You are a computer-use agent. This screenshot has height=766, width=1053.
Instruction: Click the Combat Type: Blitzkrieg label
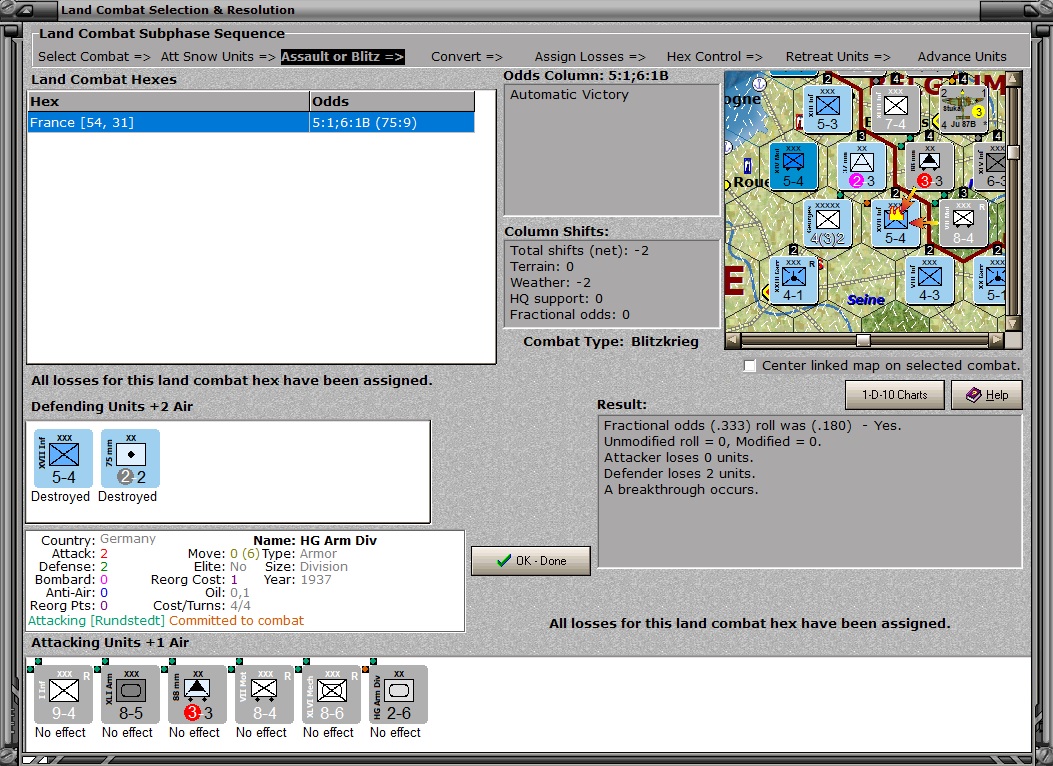point(611,341)
